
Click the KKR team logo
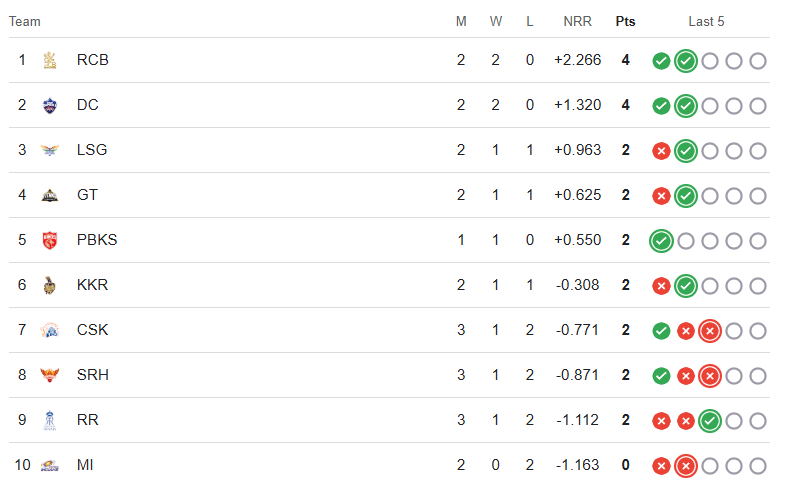49,285
